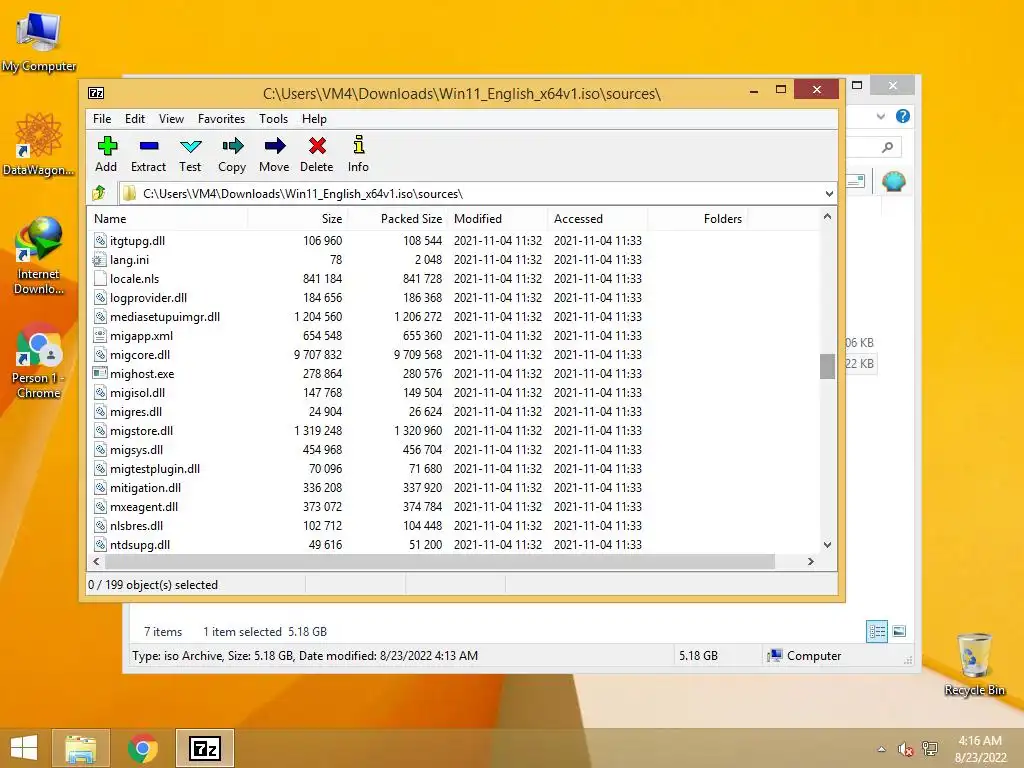Switch Explorer to large icons view

click(x=899, y=632)
